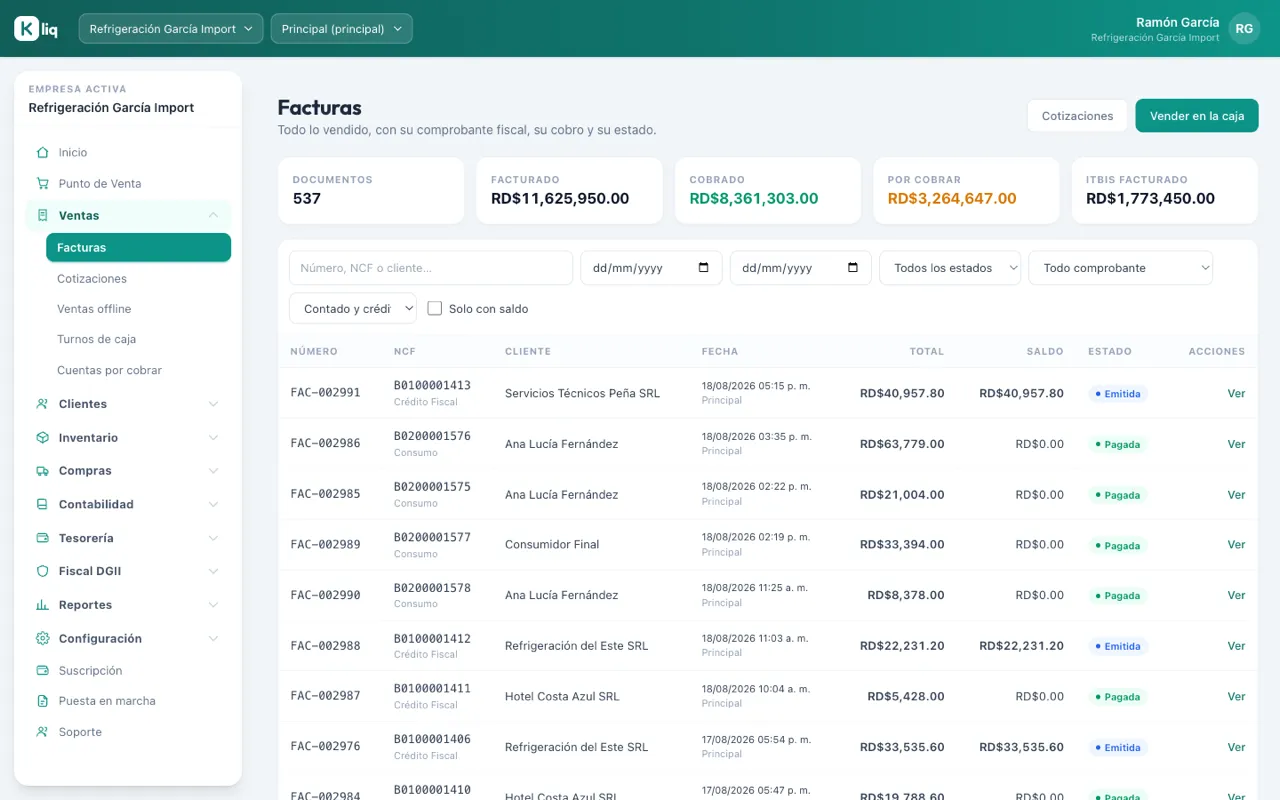Click the Inicio home icon
The height and width of the screenshot is (800, 1280).
42,153
